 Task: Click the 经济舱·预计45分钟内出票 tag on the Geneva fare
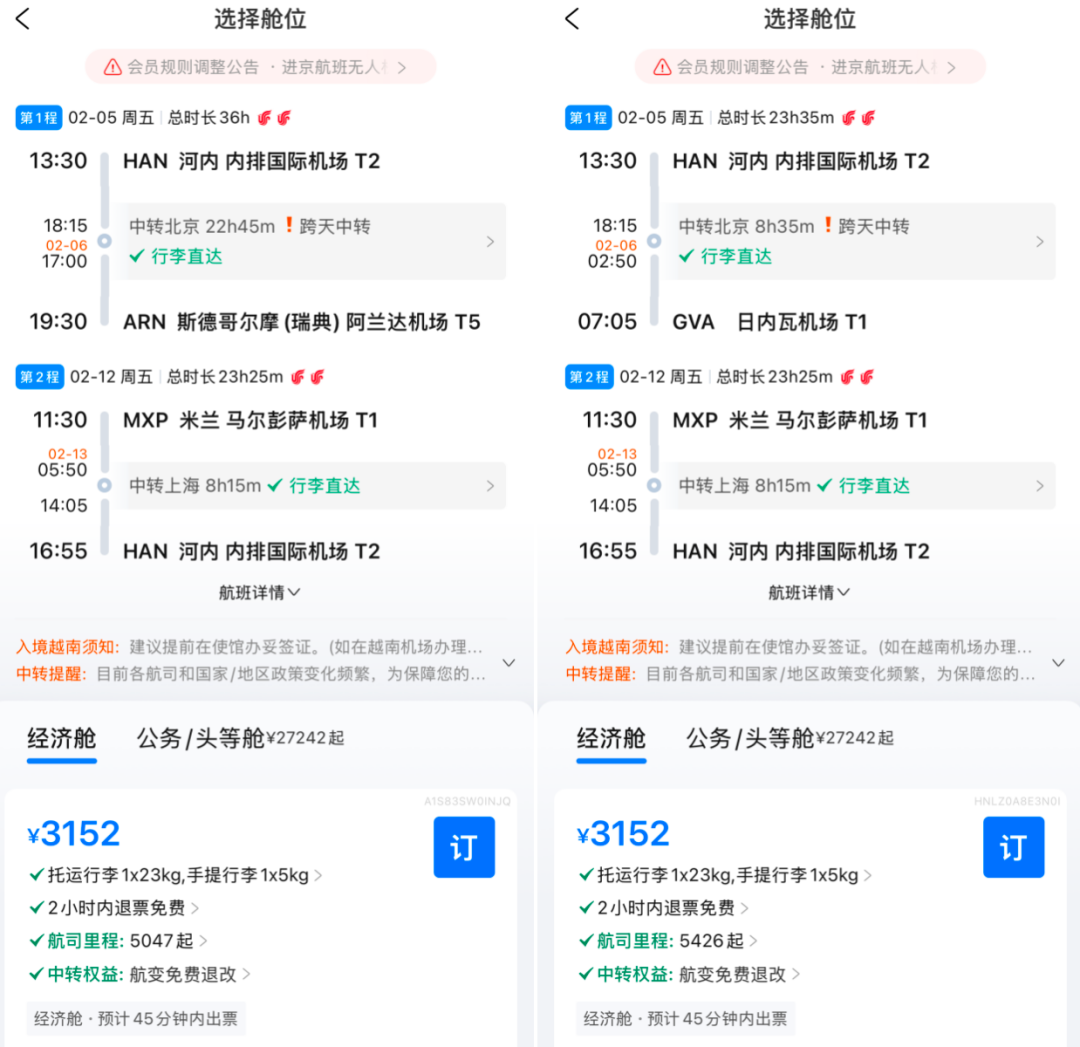click(x=686, y=1019)
